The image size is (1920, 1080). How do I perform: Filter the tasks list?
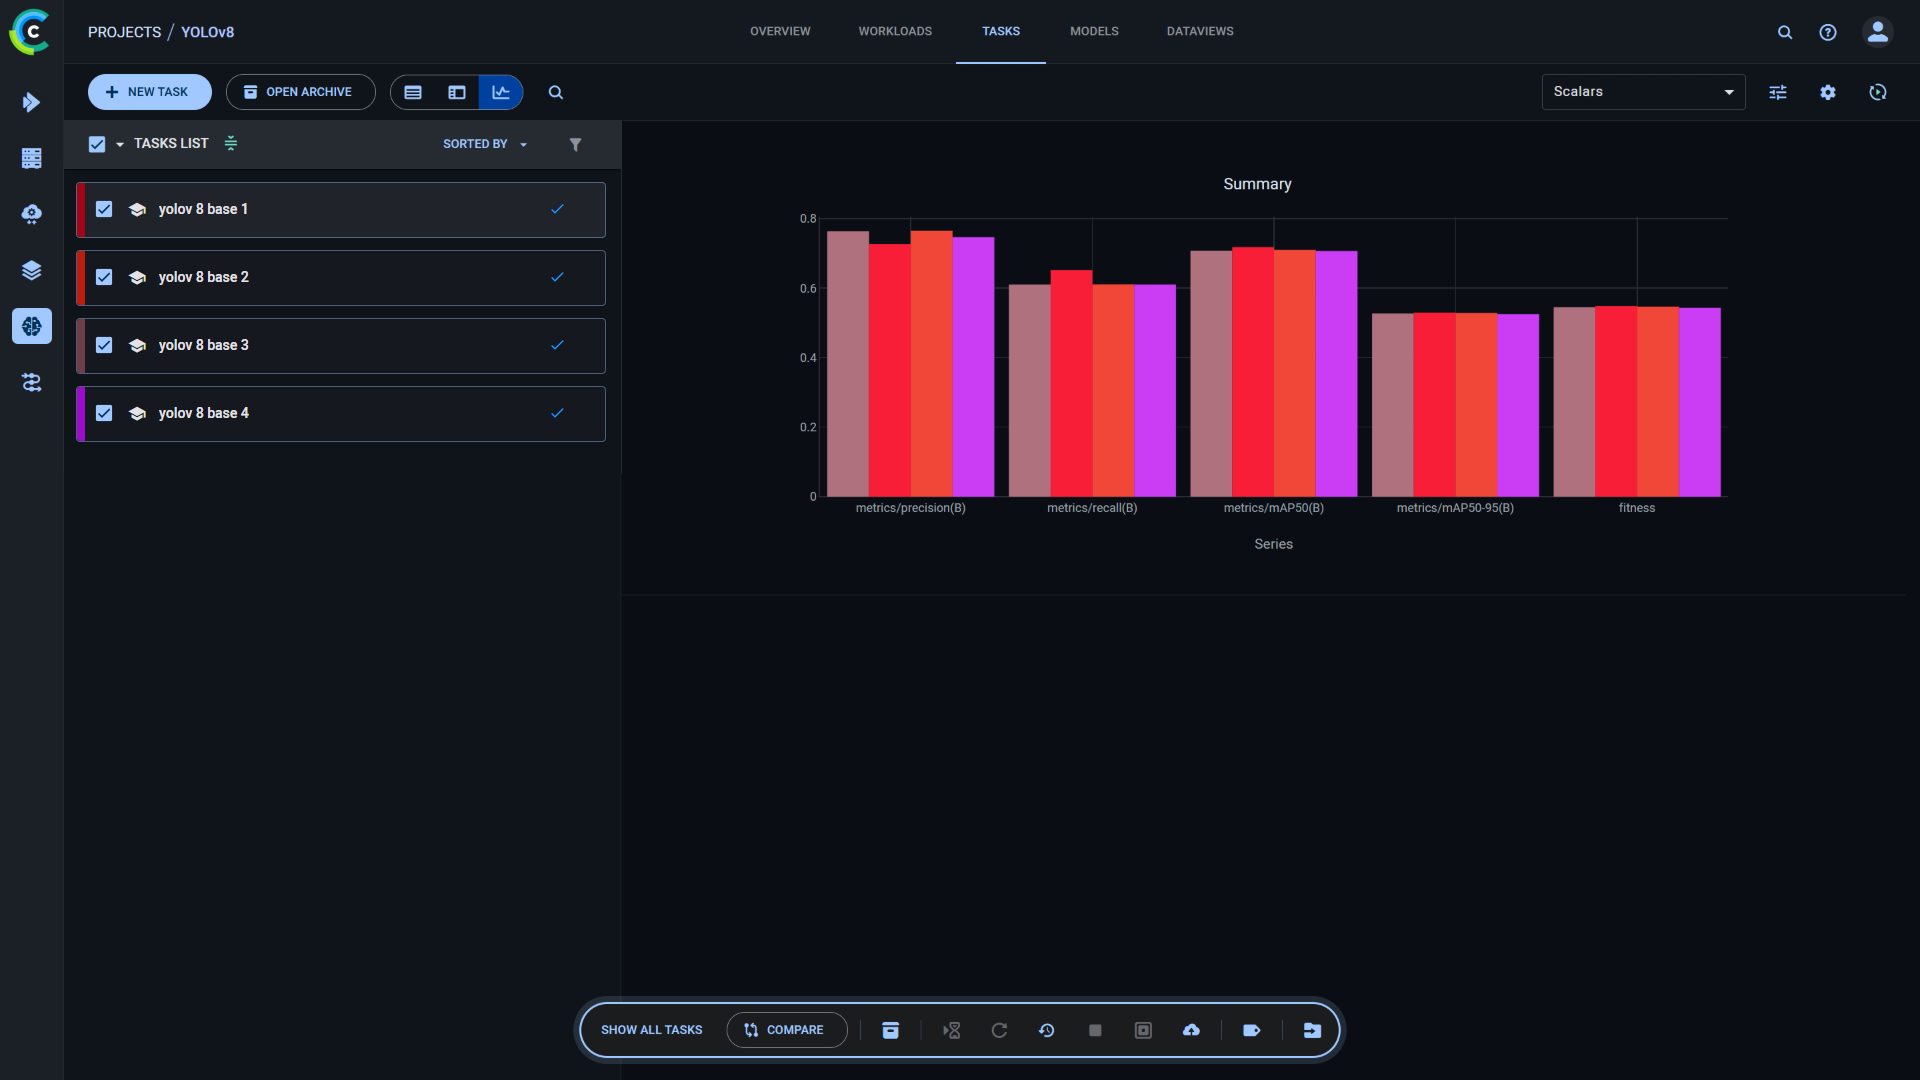[x=575, y=144]
